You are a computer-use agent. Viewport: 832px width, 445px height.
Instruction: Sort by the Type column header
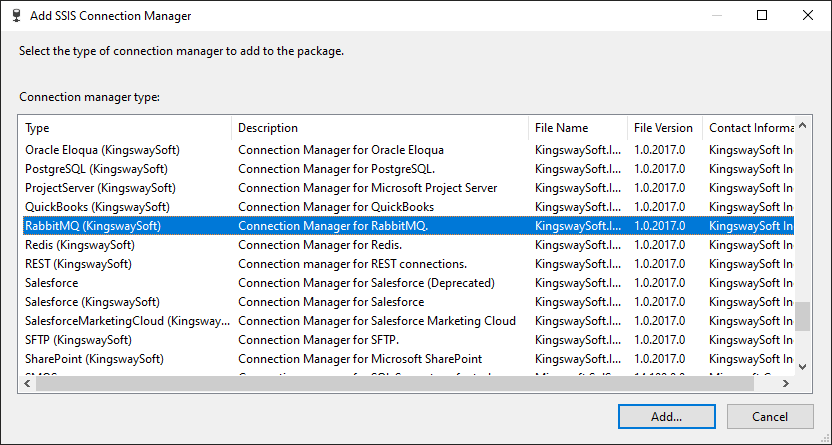tap(125, 128)
